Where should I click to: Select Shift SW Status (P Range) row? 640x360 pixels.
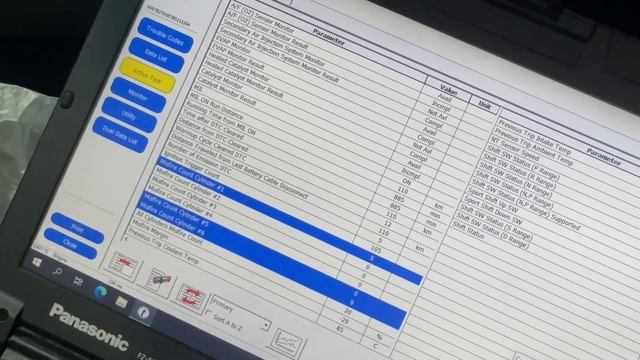(x=523, y=163)
